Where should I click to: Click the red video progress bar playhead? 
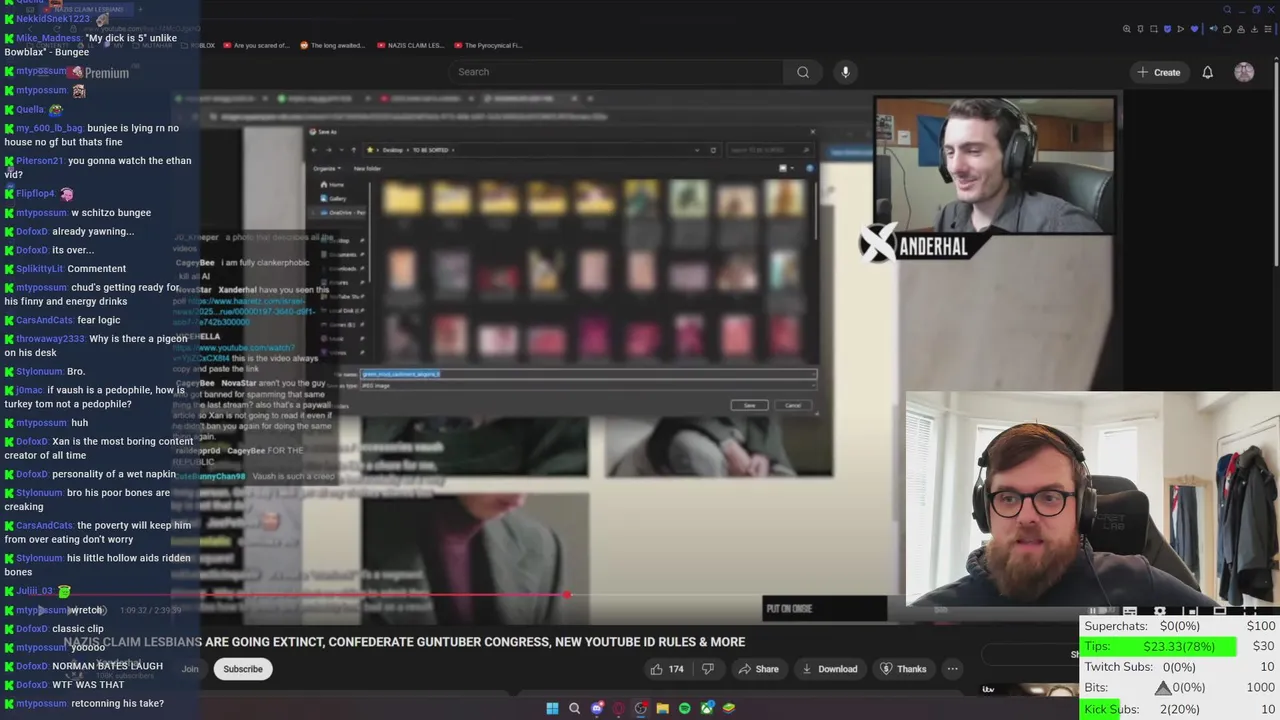tap(567, 595)
